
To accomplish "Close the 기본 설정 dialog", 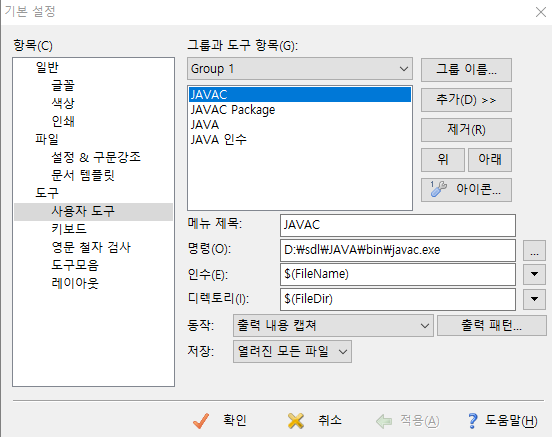I will pyautogui.click(x=540, y=12).
